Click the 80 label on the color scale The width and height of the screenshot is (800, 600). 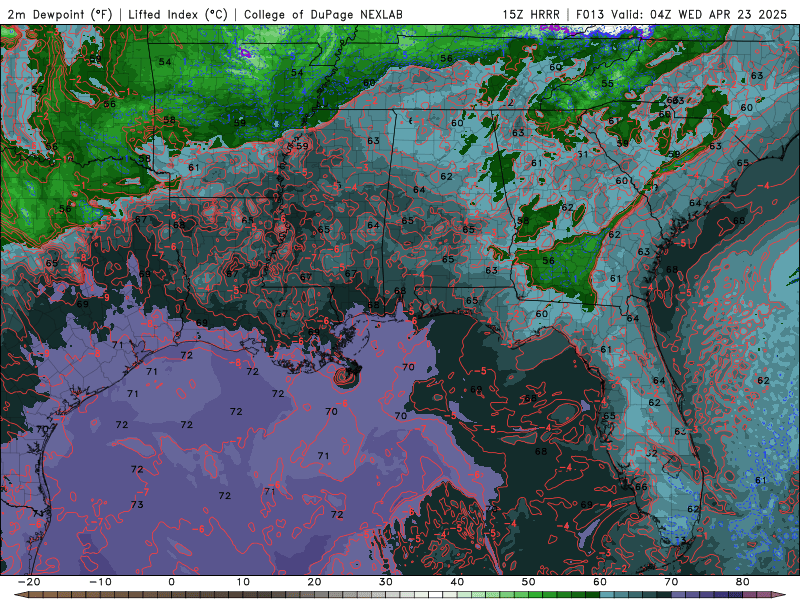coord(743,582)
